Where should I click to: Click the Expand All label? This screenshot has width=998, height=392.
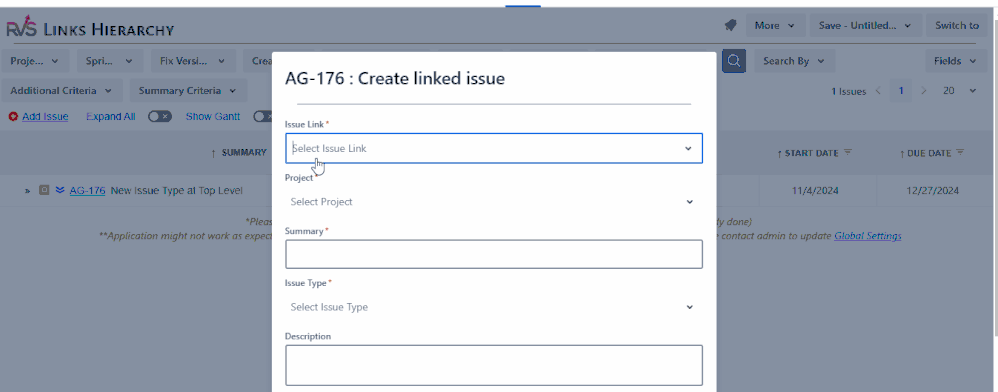[x=111, y=116]
